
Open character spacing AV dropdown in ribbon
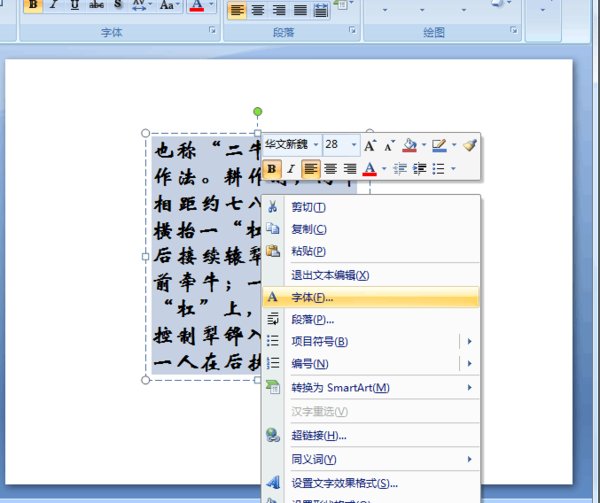click(x=141, y=5)
